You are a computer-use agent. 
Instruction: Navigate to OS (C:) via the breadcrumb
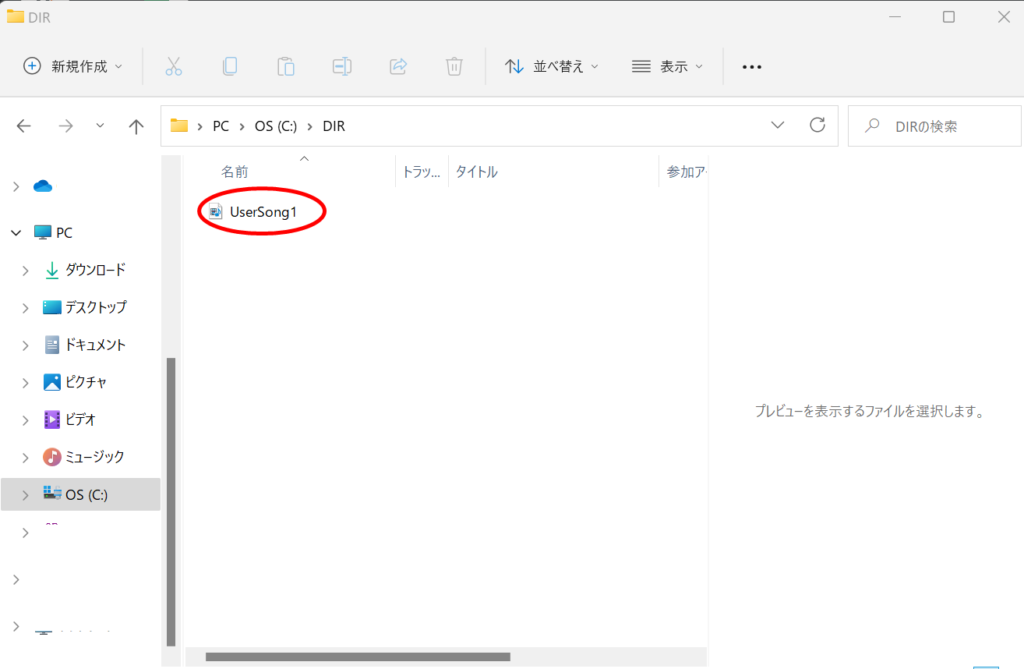tap(275, 125)
